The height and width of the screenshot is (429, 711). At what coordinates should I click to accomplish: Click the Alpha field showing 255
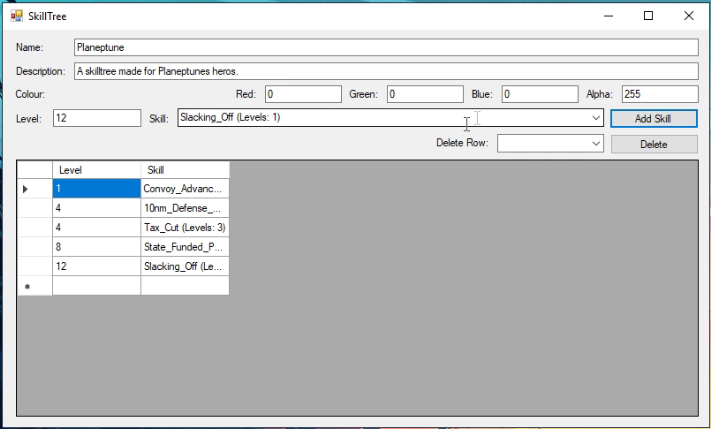660,94
